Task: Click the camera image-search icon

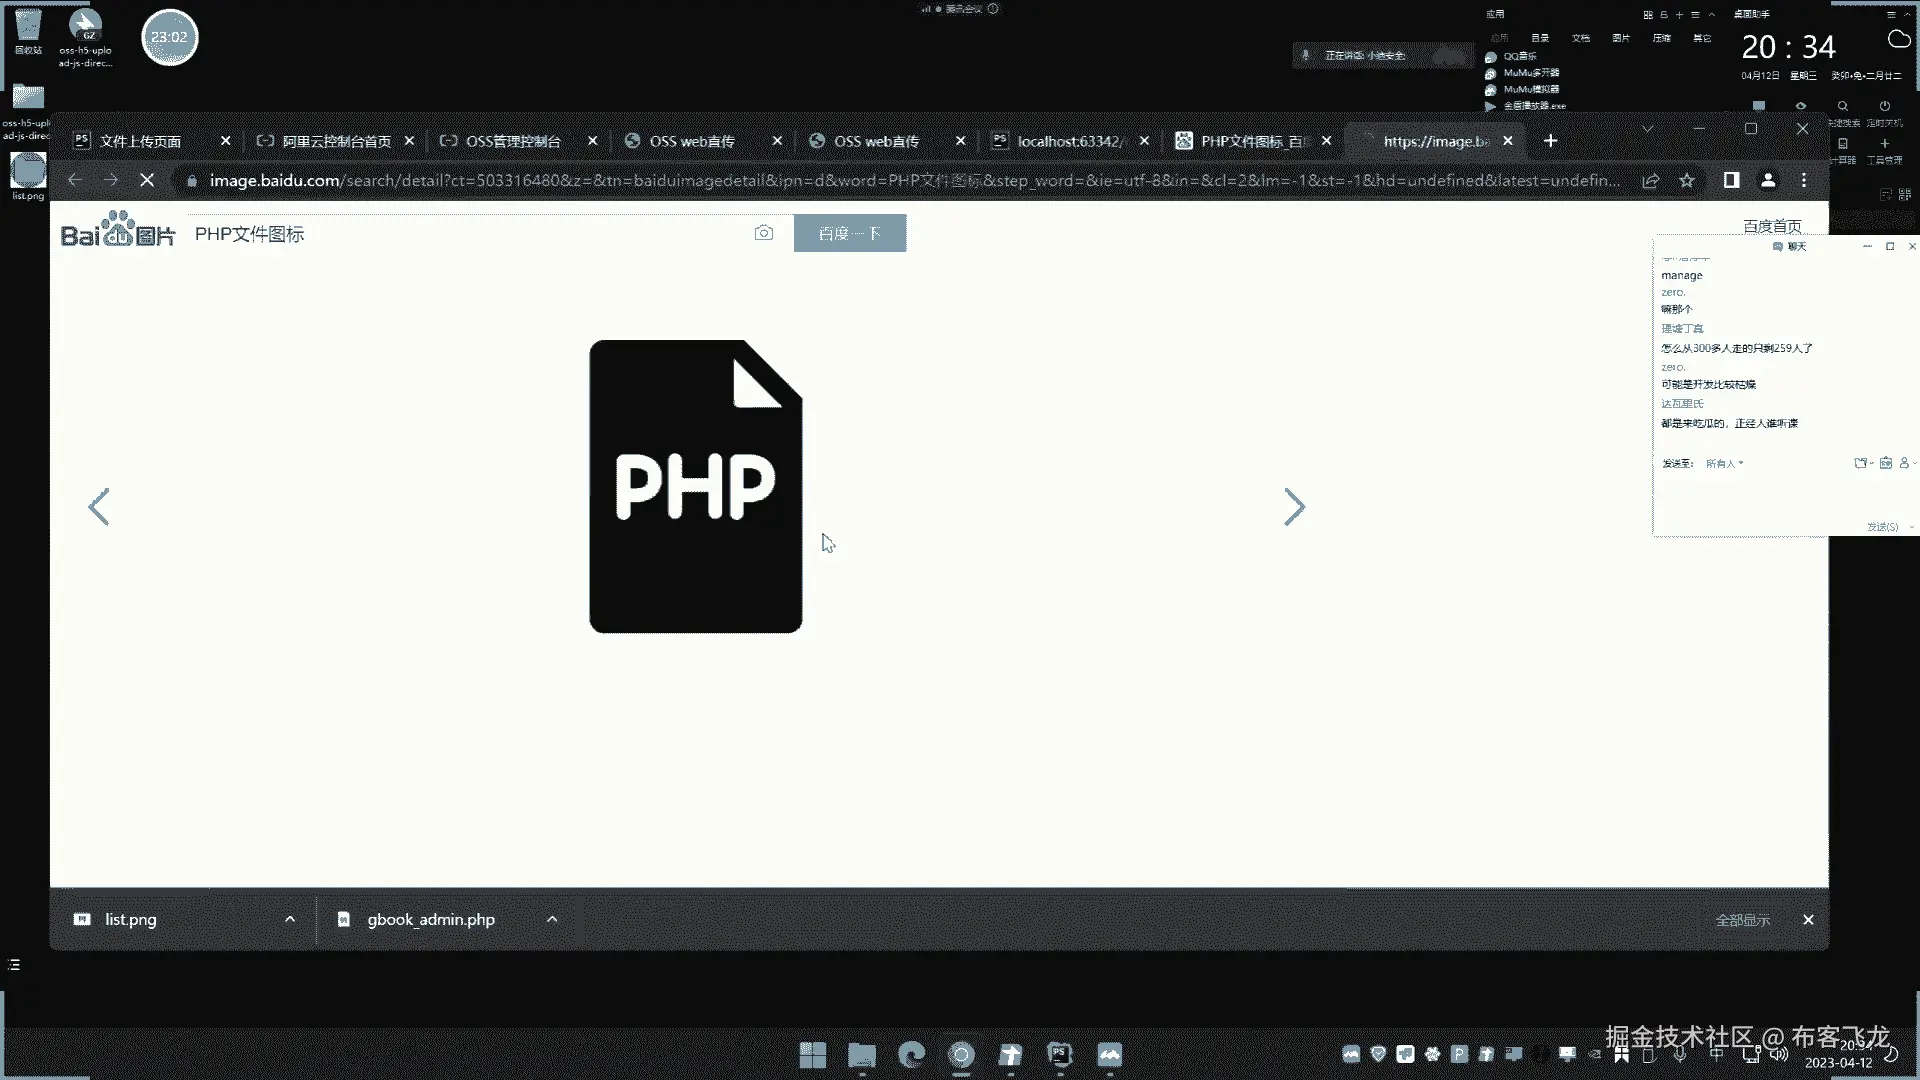Action: 764,233
